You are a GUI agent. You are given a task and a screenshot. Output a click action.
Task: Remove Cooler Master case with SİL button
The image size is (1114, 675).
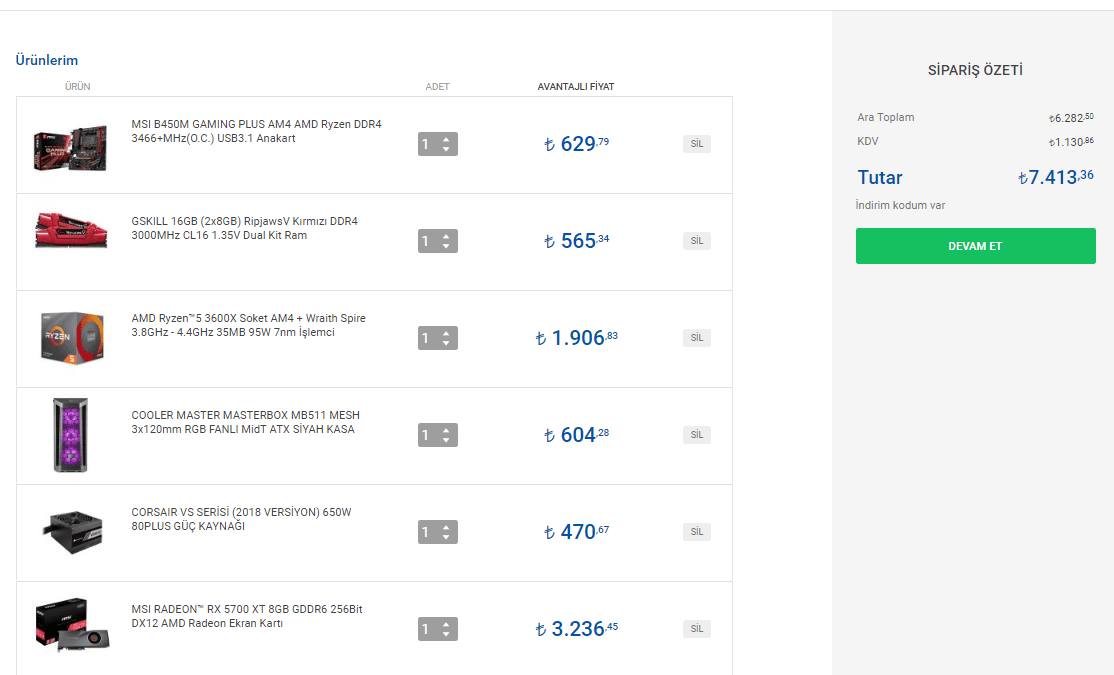point(697,435)
